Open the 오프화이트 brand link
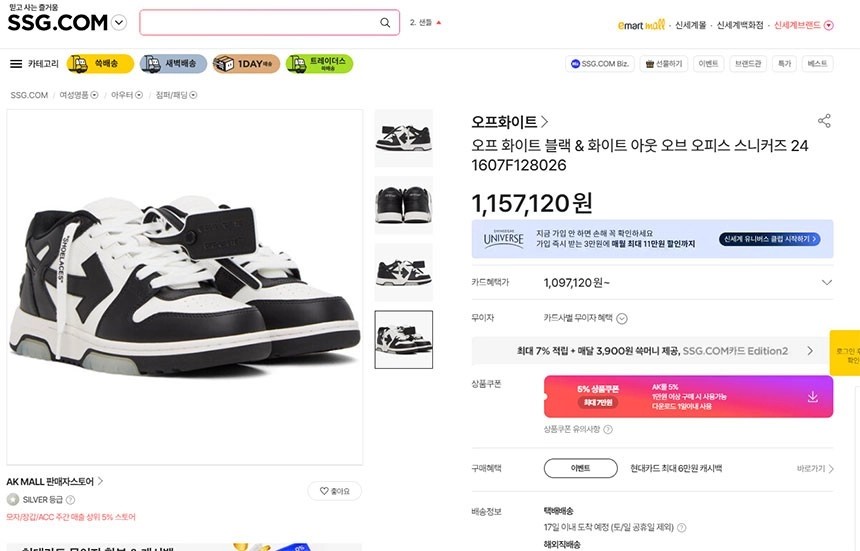This screenshot has width=860, height=551. pyautogui.click(x=510, y=122)
